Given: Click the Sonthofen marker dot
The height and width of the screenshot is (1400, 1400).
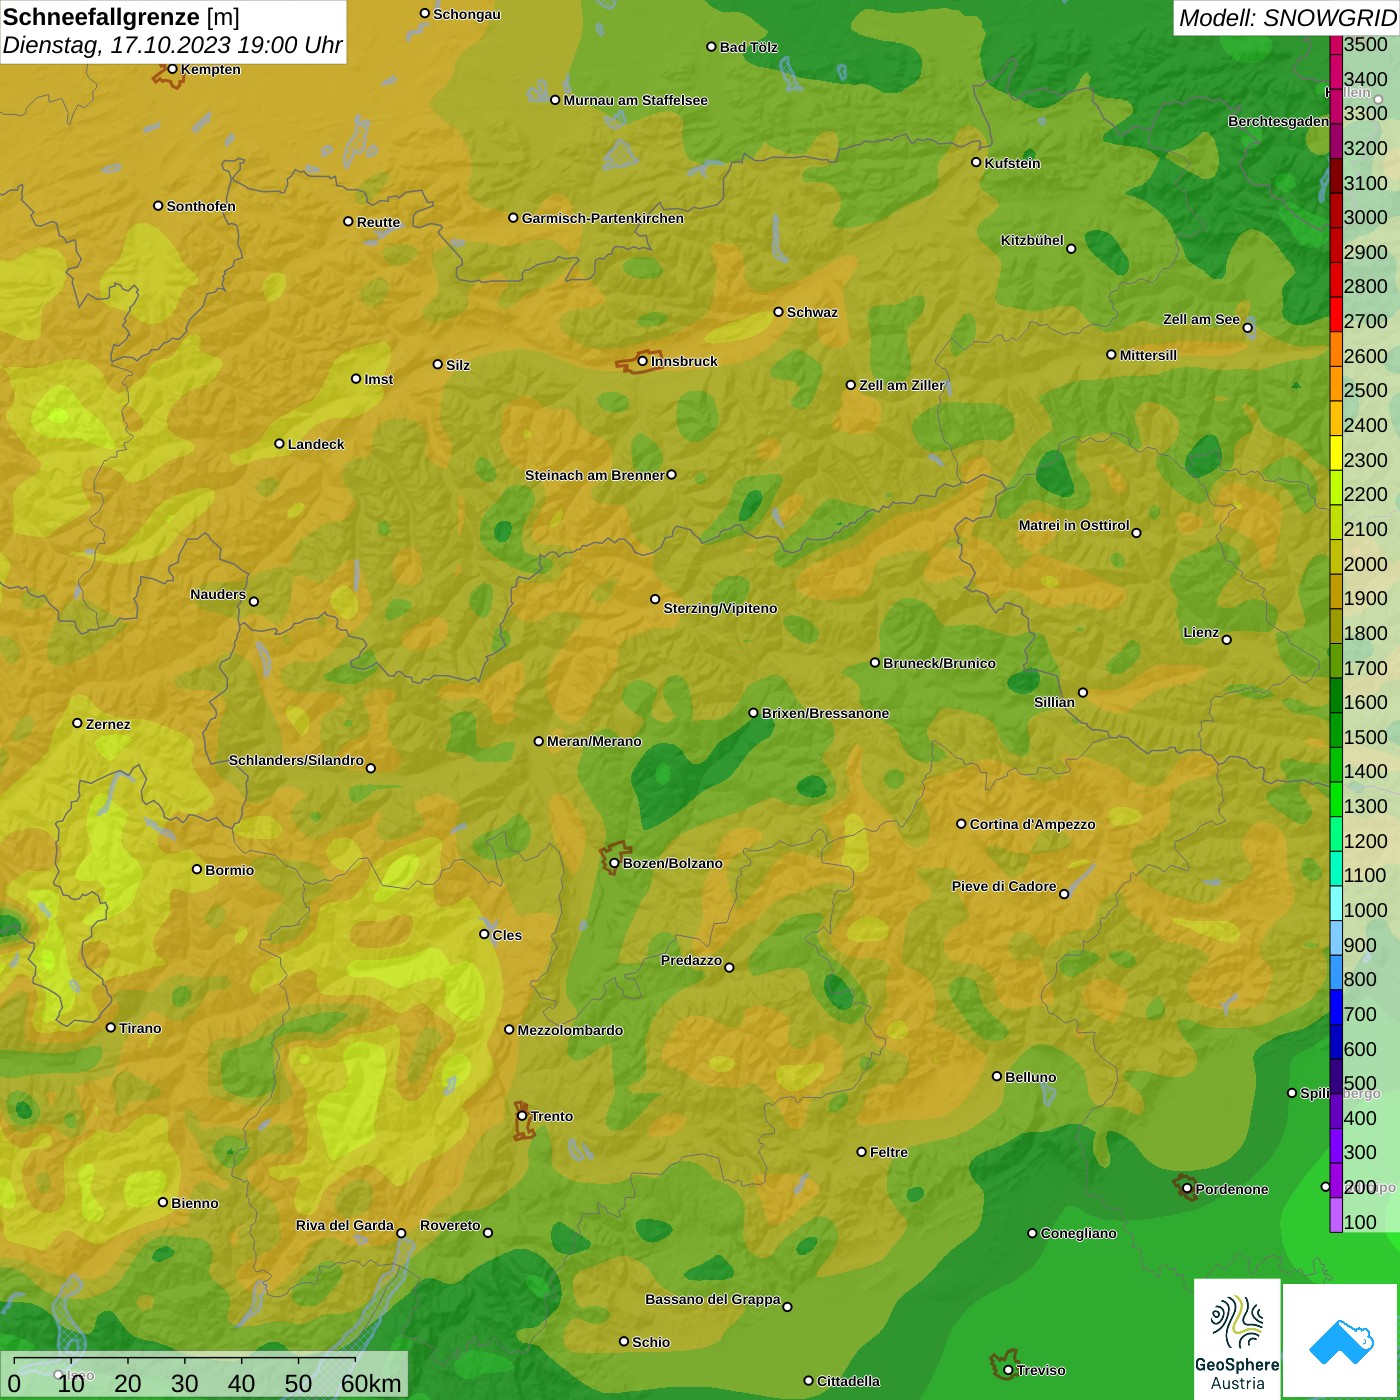Looking at the screenshot, I should coord(158,206).
